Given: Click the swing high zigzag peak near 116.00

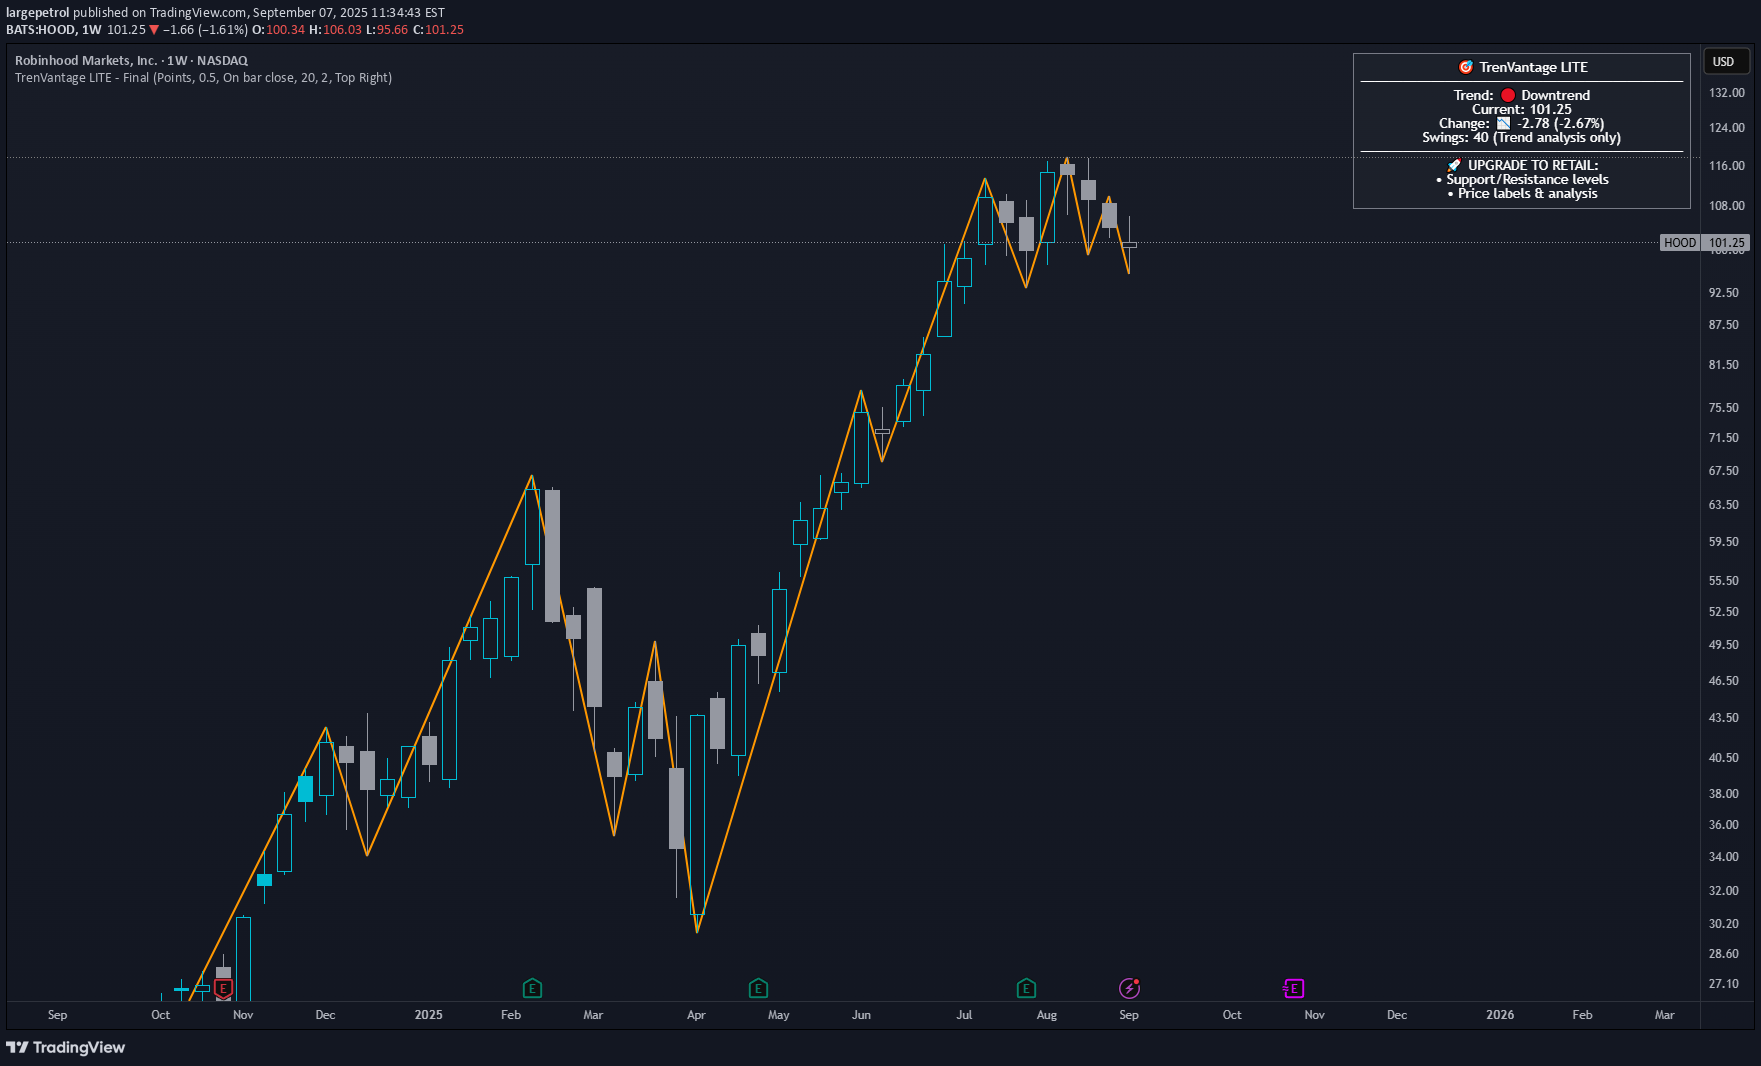Looking at the screenshot, I should pos(1067,158).
